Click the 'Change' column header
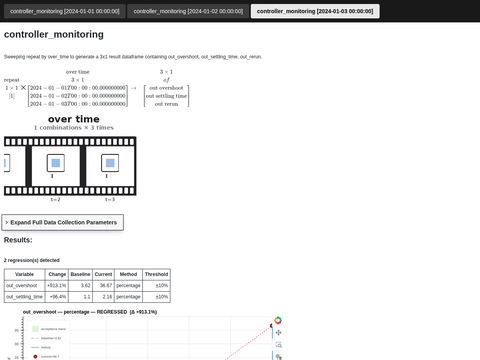480x360 pixels. click(57, 274)
